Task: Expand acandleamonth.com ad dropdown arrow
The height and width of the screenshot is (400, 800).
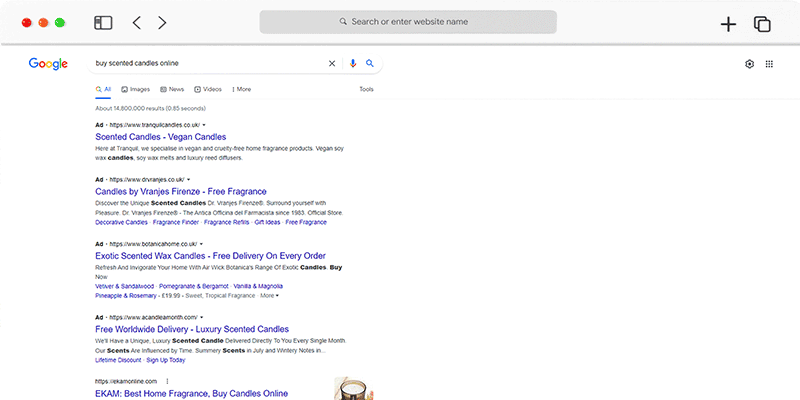Action: click(202, 317)
